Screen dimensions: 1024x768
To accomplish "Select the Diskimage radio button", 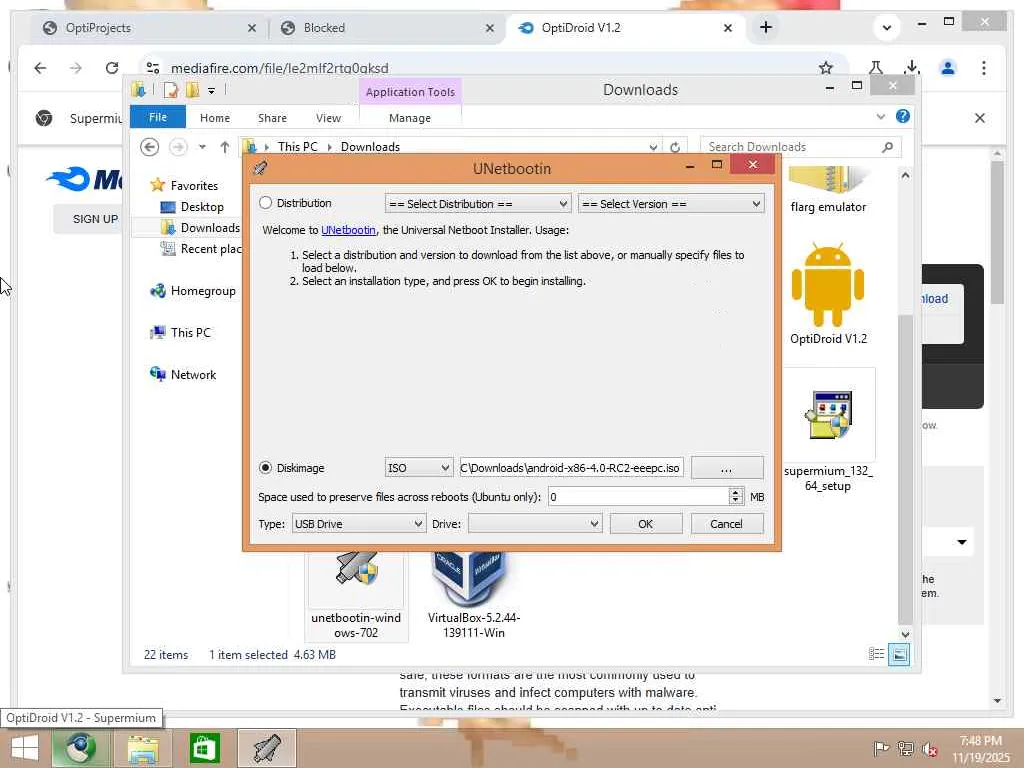I will (x=265, y=468).
